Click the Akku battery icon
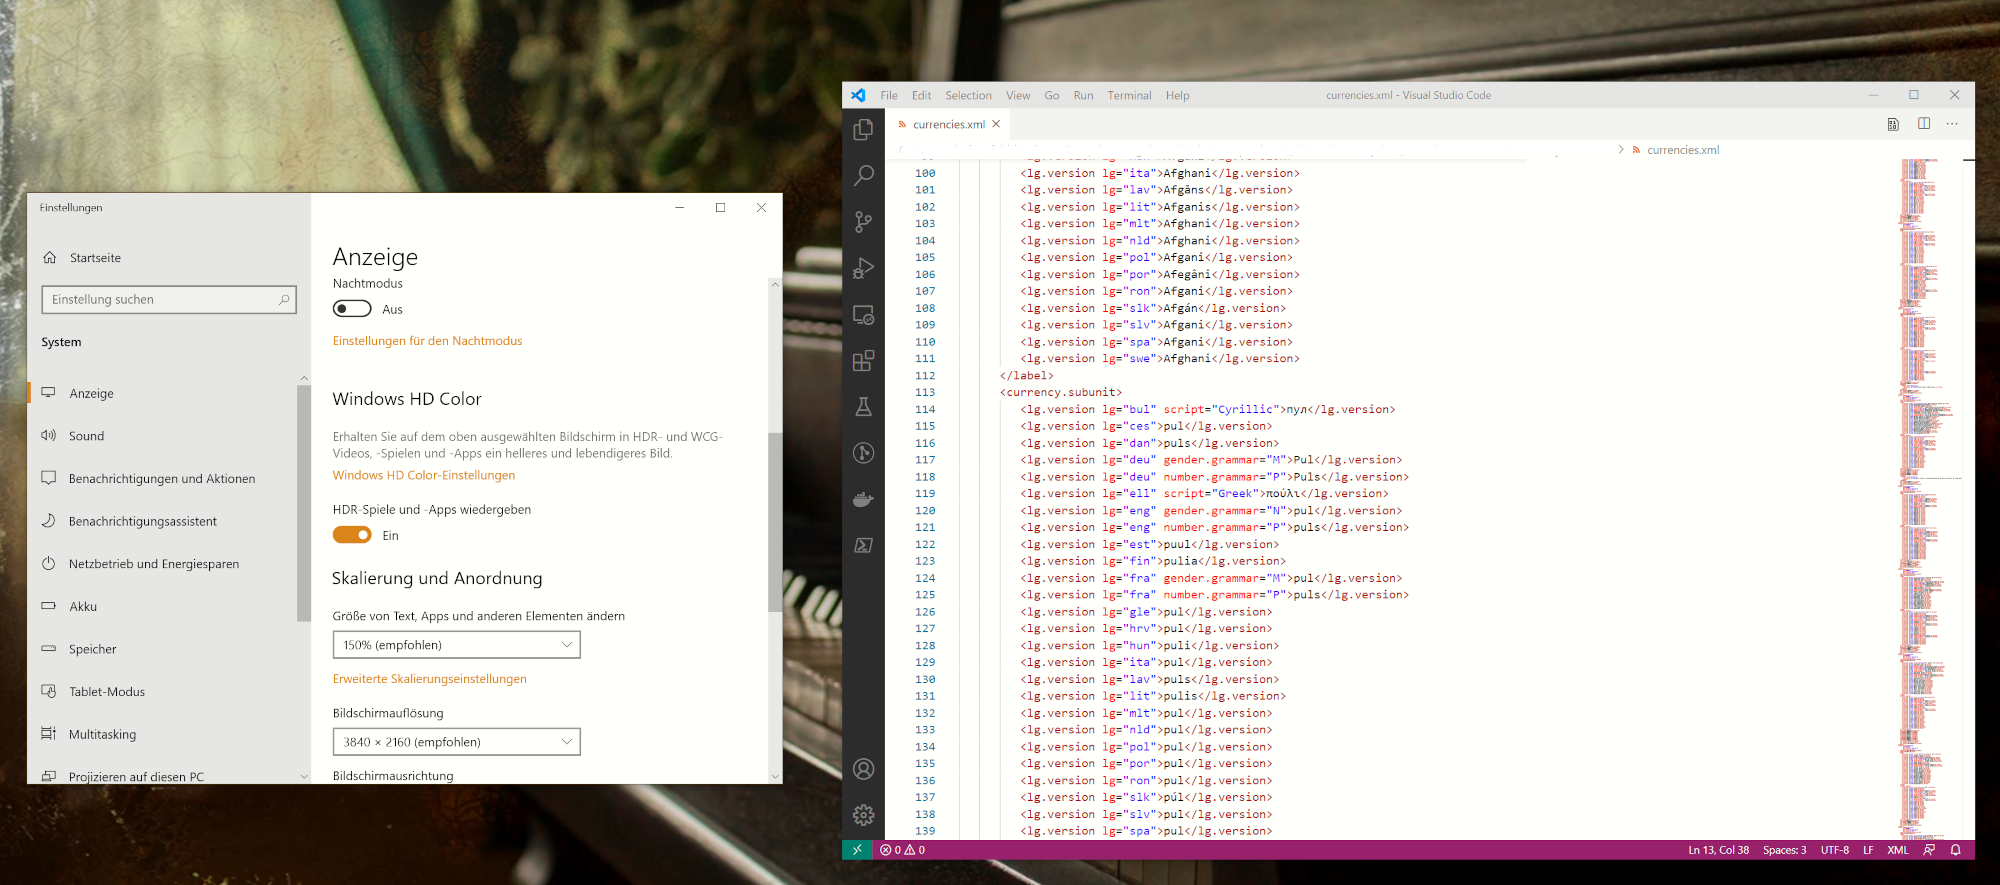The width and height of the screenshot is (2000, 885). pyautogui.click(x=48, y=606)
